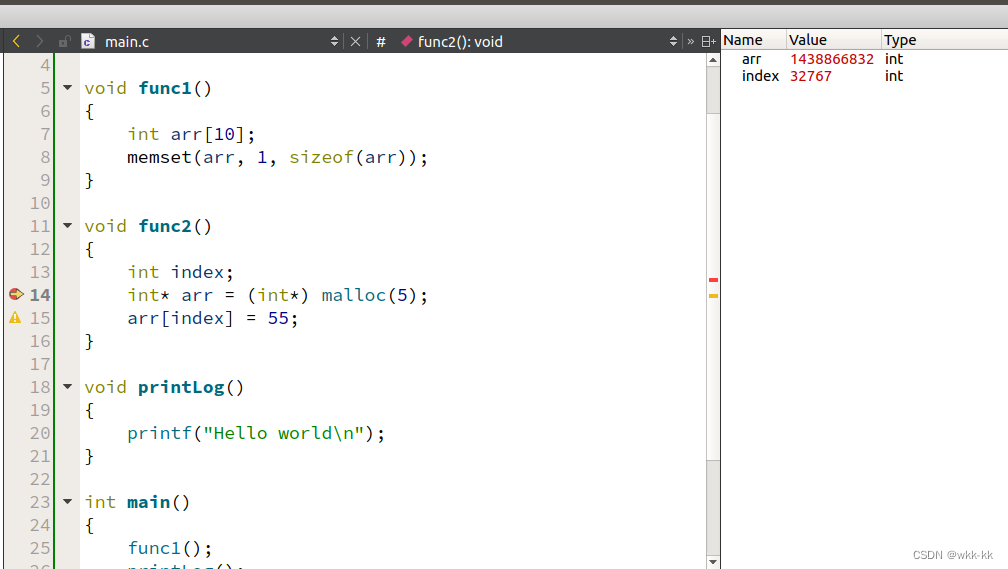Toggle the breakpoint marker on line 14
1008x569 pixels.
[x=16, y=294]
